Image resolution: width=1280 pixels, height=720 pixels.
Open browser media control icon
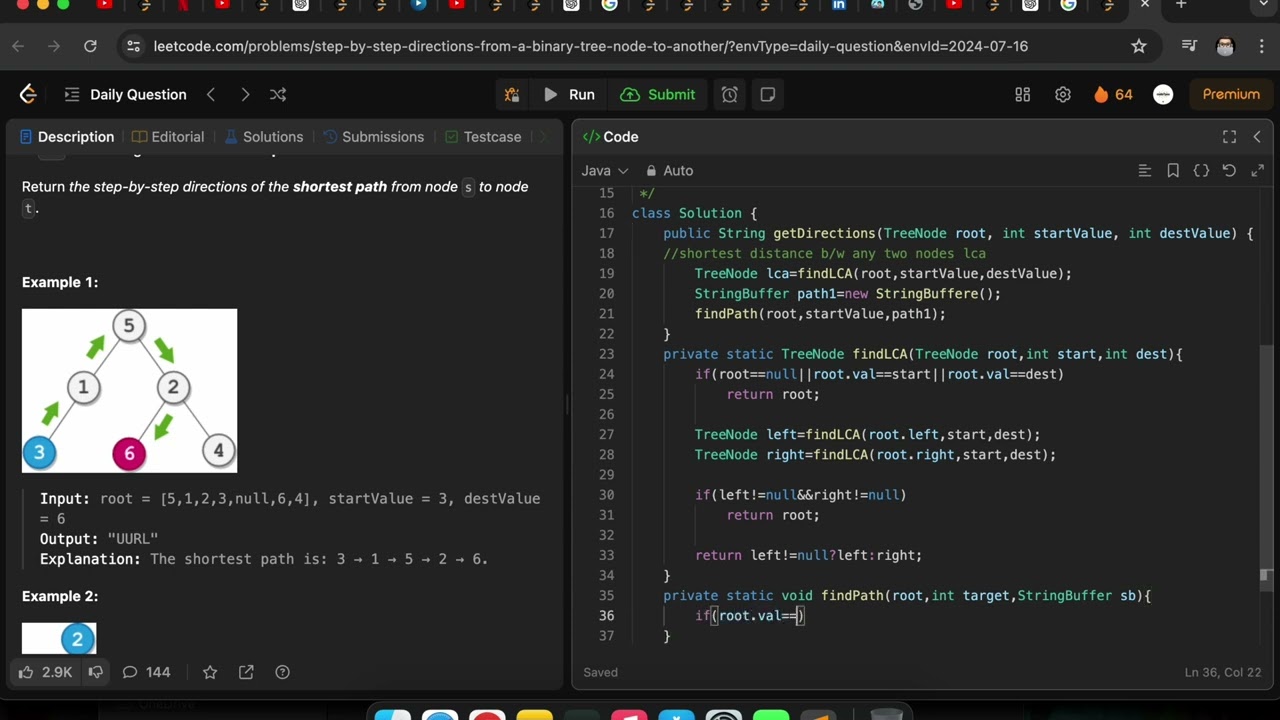[x=1189, y=46]
